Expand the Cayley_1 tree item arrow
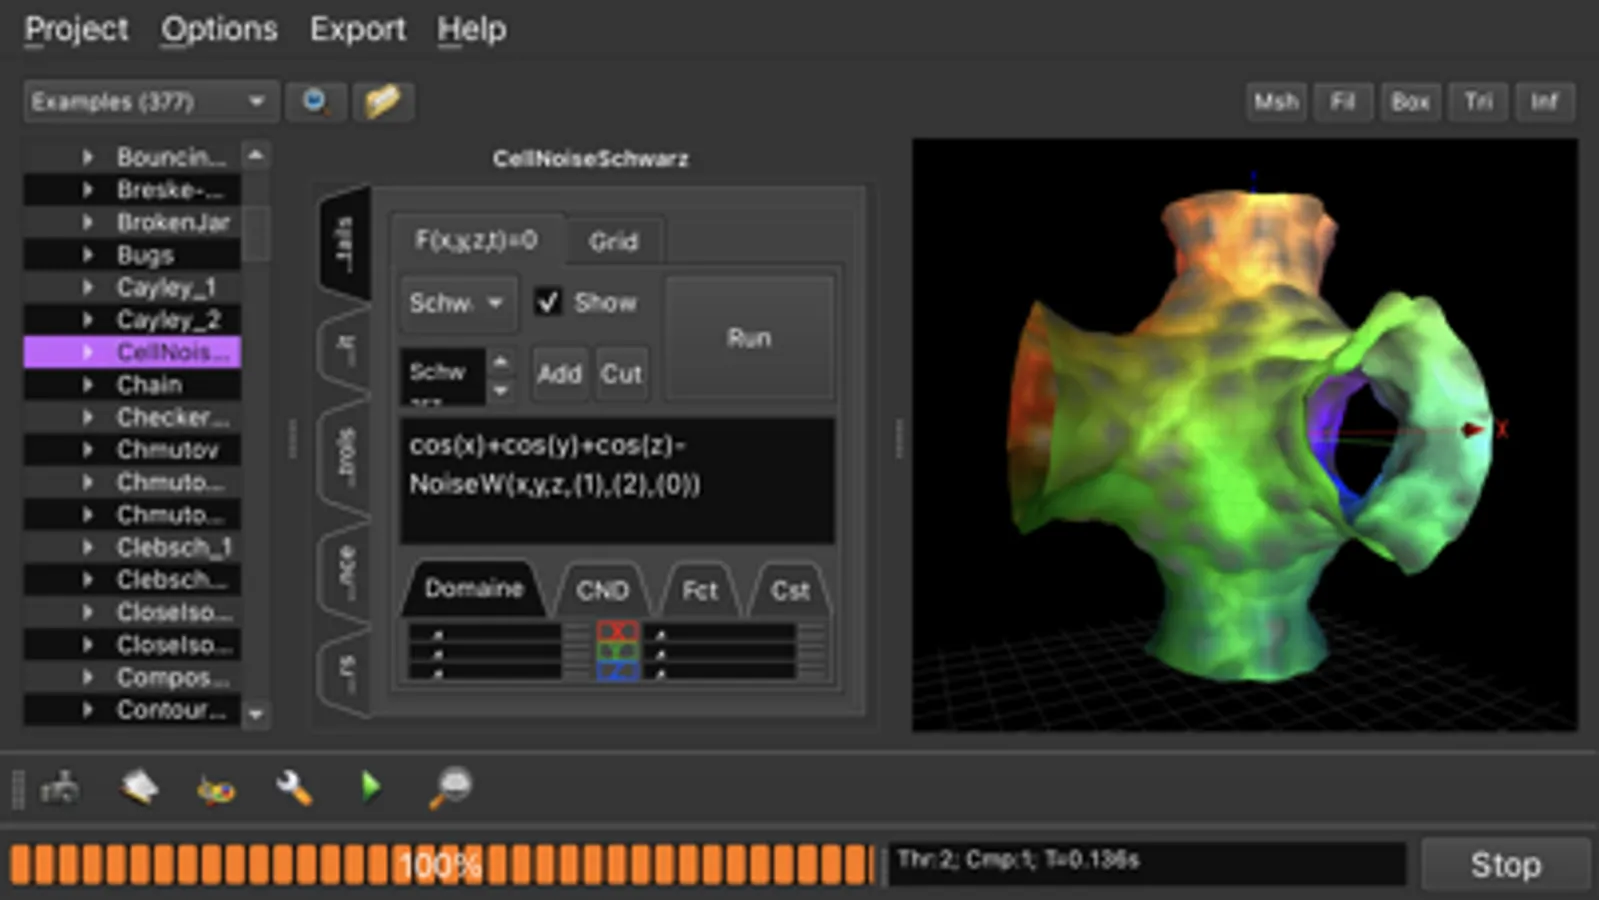Viewport: 1599px width, 900px height. click(87, 287)
